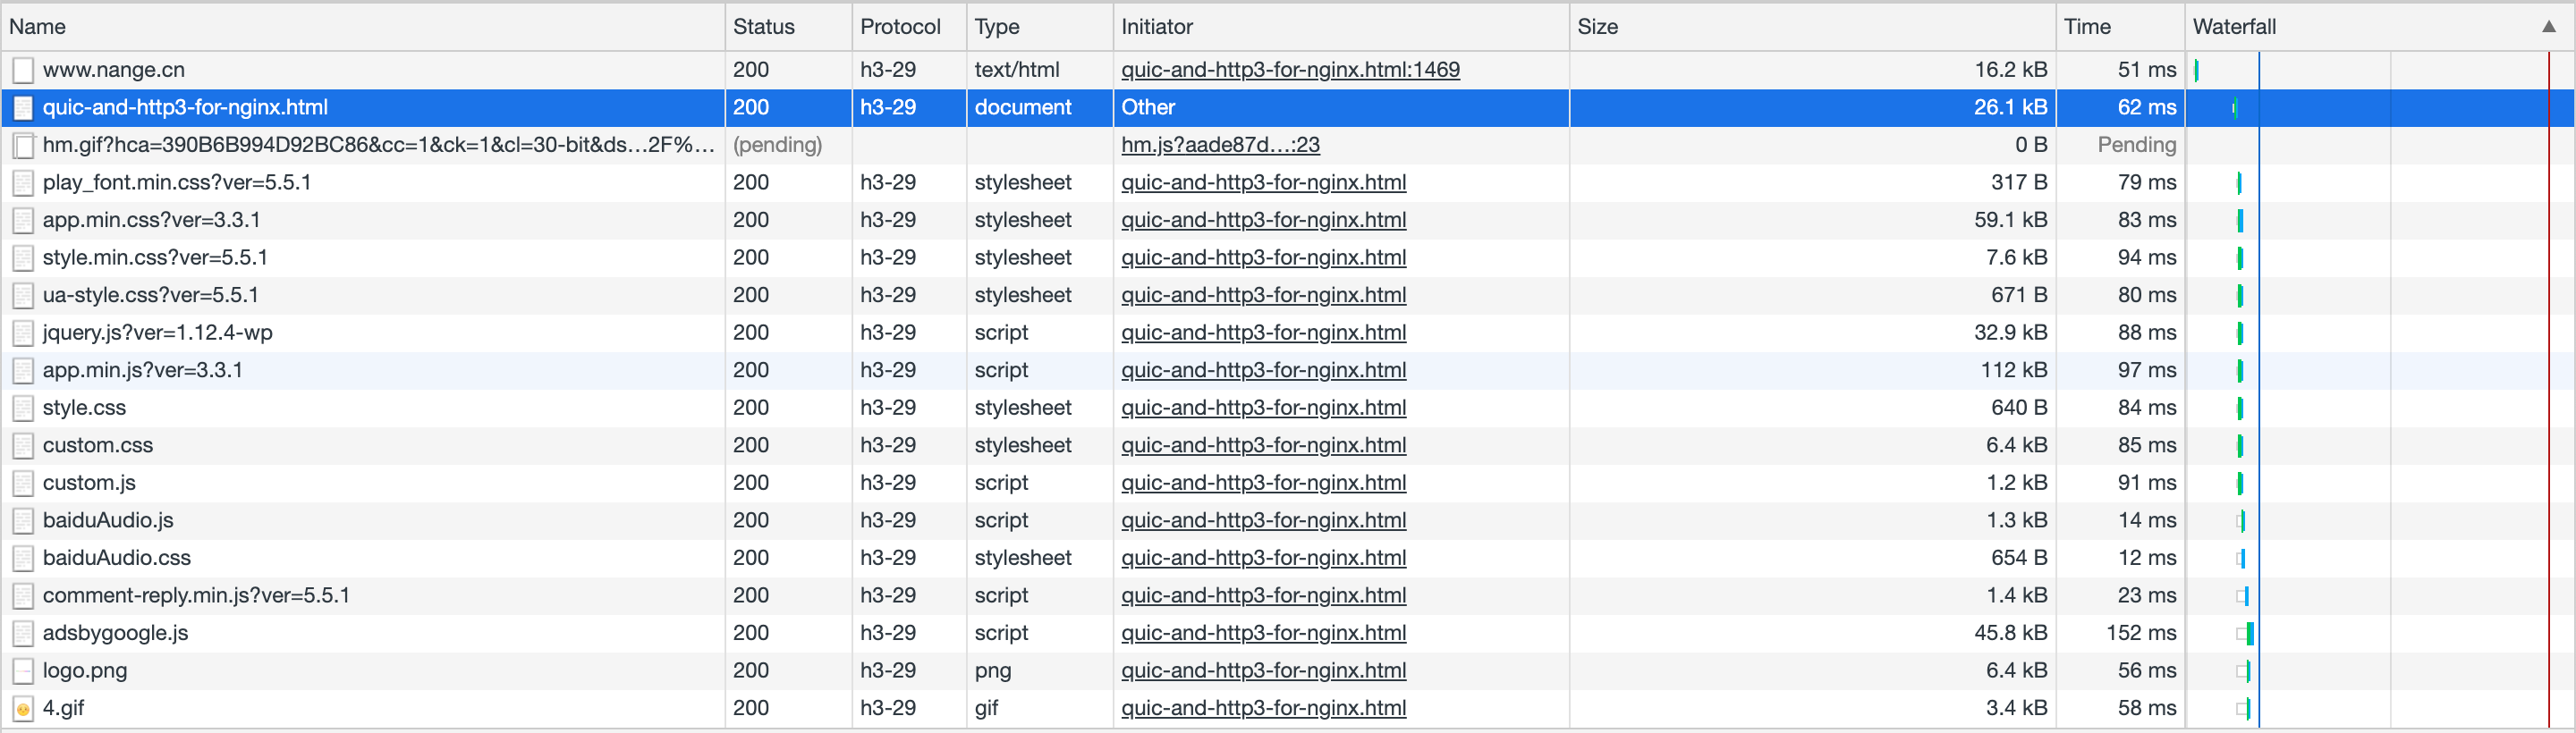This screenshot has width=2576, height=733.
Task: Click the file icon beside jquery.js?ver=1.12.4-wp
Action: coord(23,333)
